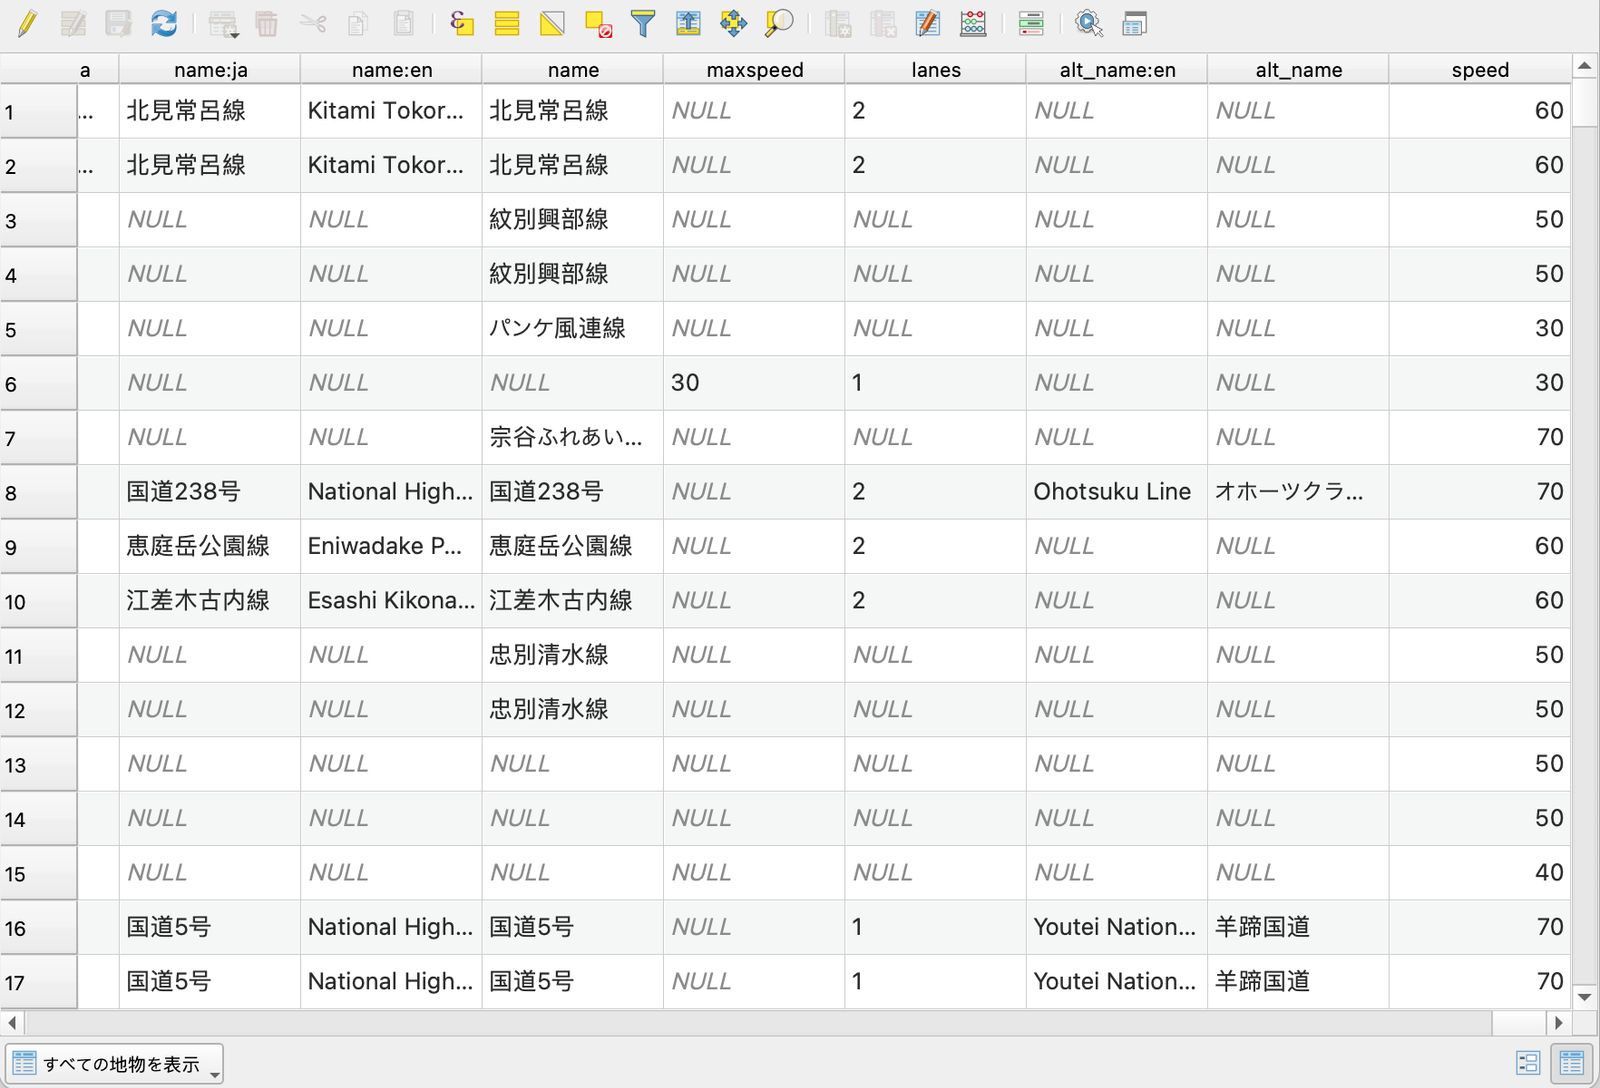Select row 17 via its row header
Viewport: 1600px width, 1088px height.
(x=38, y=982)
